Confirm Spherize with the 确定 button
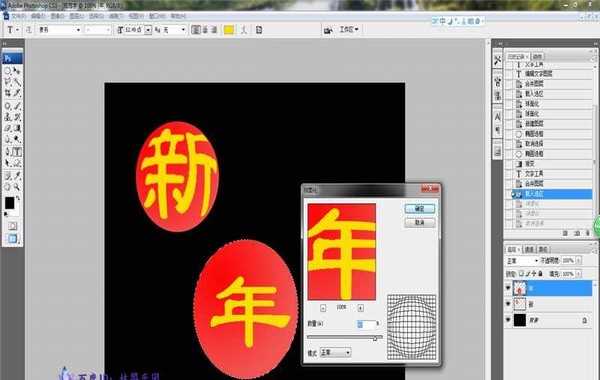Image resolution: width=600 pixels, height=380 pixels. point(419,209)
